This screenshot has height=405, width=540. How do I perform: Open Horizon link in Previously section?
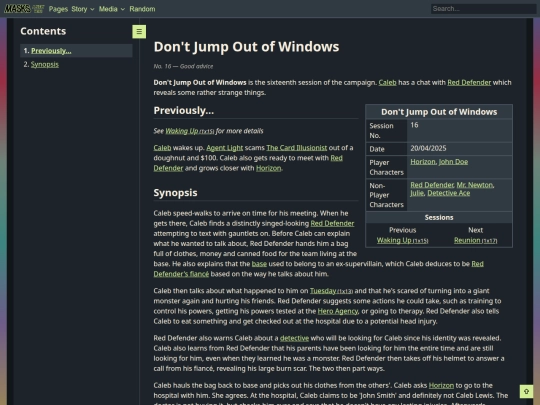tap(268, 168)
